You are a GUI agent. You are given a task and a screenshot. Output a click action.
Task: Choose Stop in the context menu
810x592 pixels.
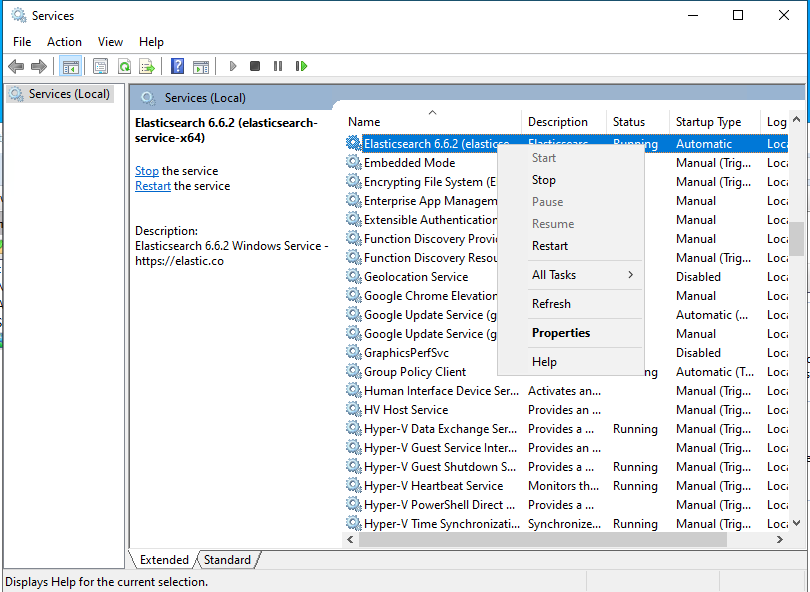coord(571,180)
